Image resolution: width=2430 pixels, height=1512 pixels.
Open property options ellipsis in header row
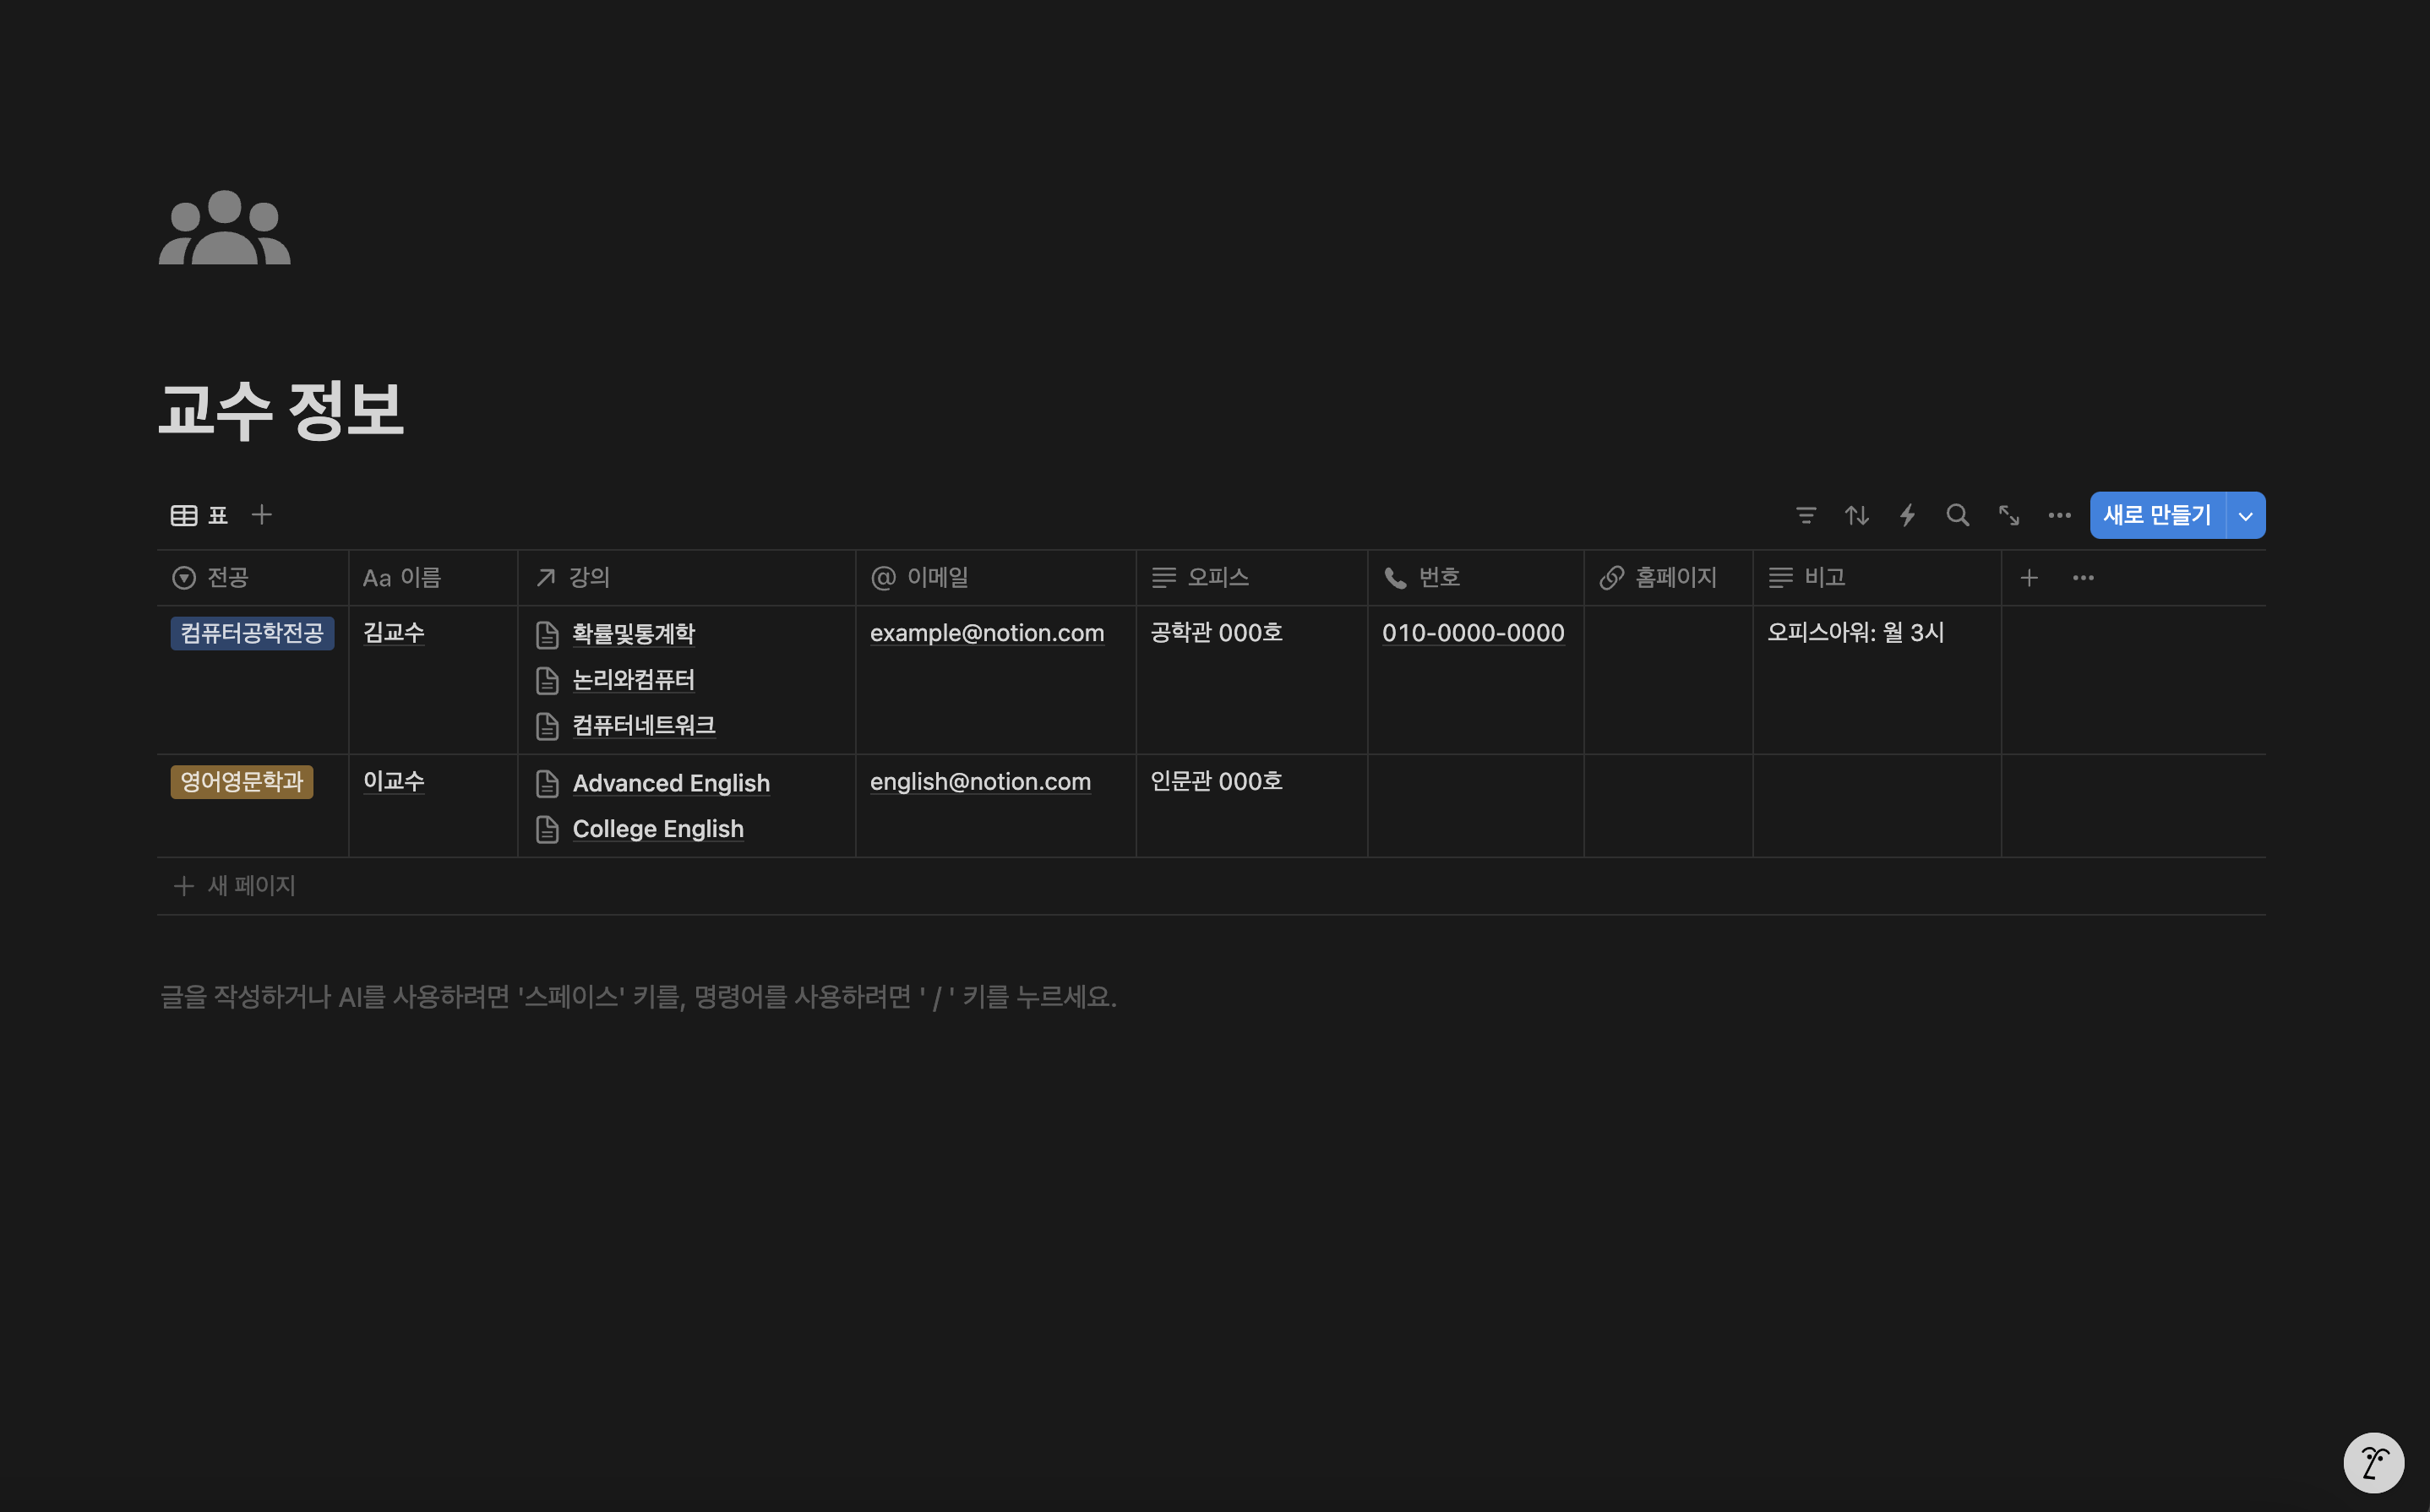[2082, 578]
